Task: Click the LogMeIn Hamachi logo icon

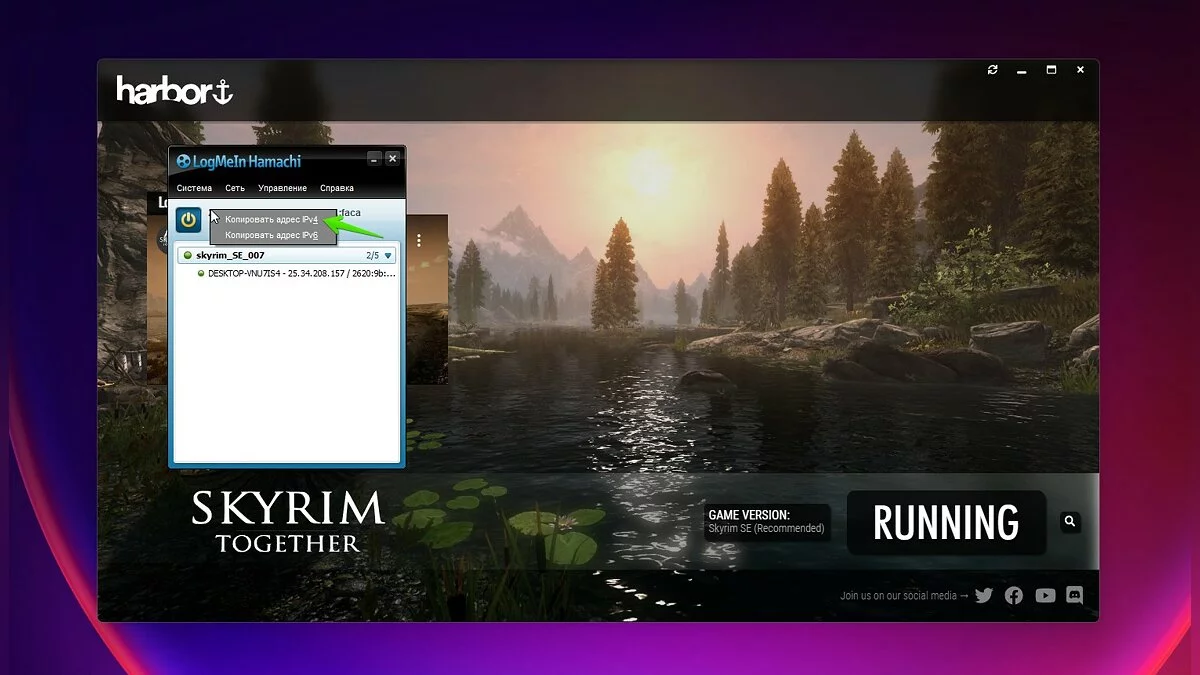Action: click(184, 161)
